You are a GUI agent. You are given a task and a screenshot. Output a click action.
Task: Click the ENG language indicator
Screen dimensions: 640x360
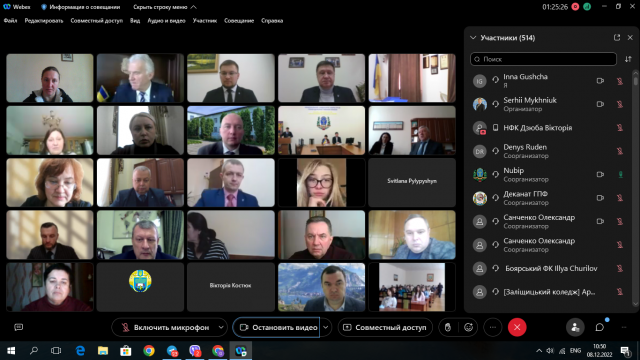(575, 351)
